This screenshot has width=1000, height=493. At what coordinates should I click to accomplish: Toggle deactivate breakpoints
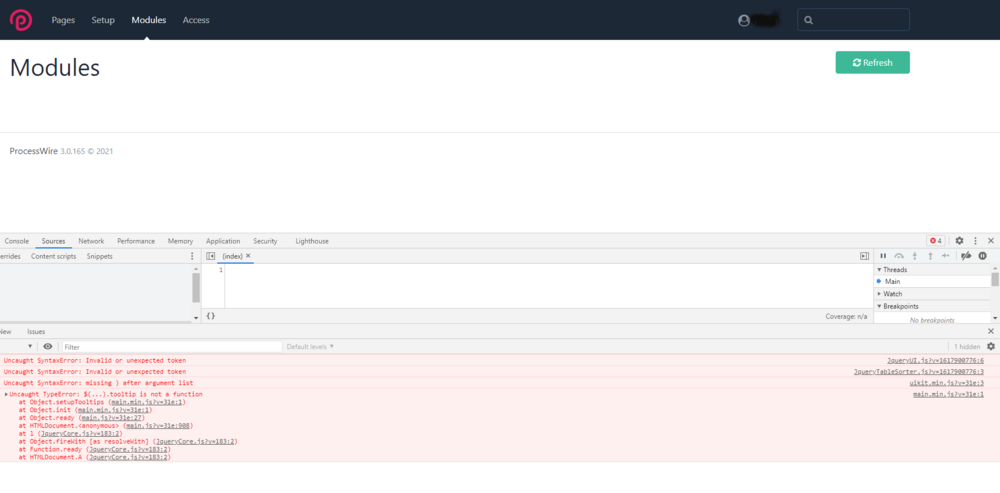point(966,256)
